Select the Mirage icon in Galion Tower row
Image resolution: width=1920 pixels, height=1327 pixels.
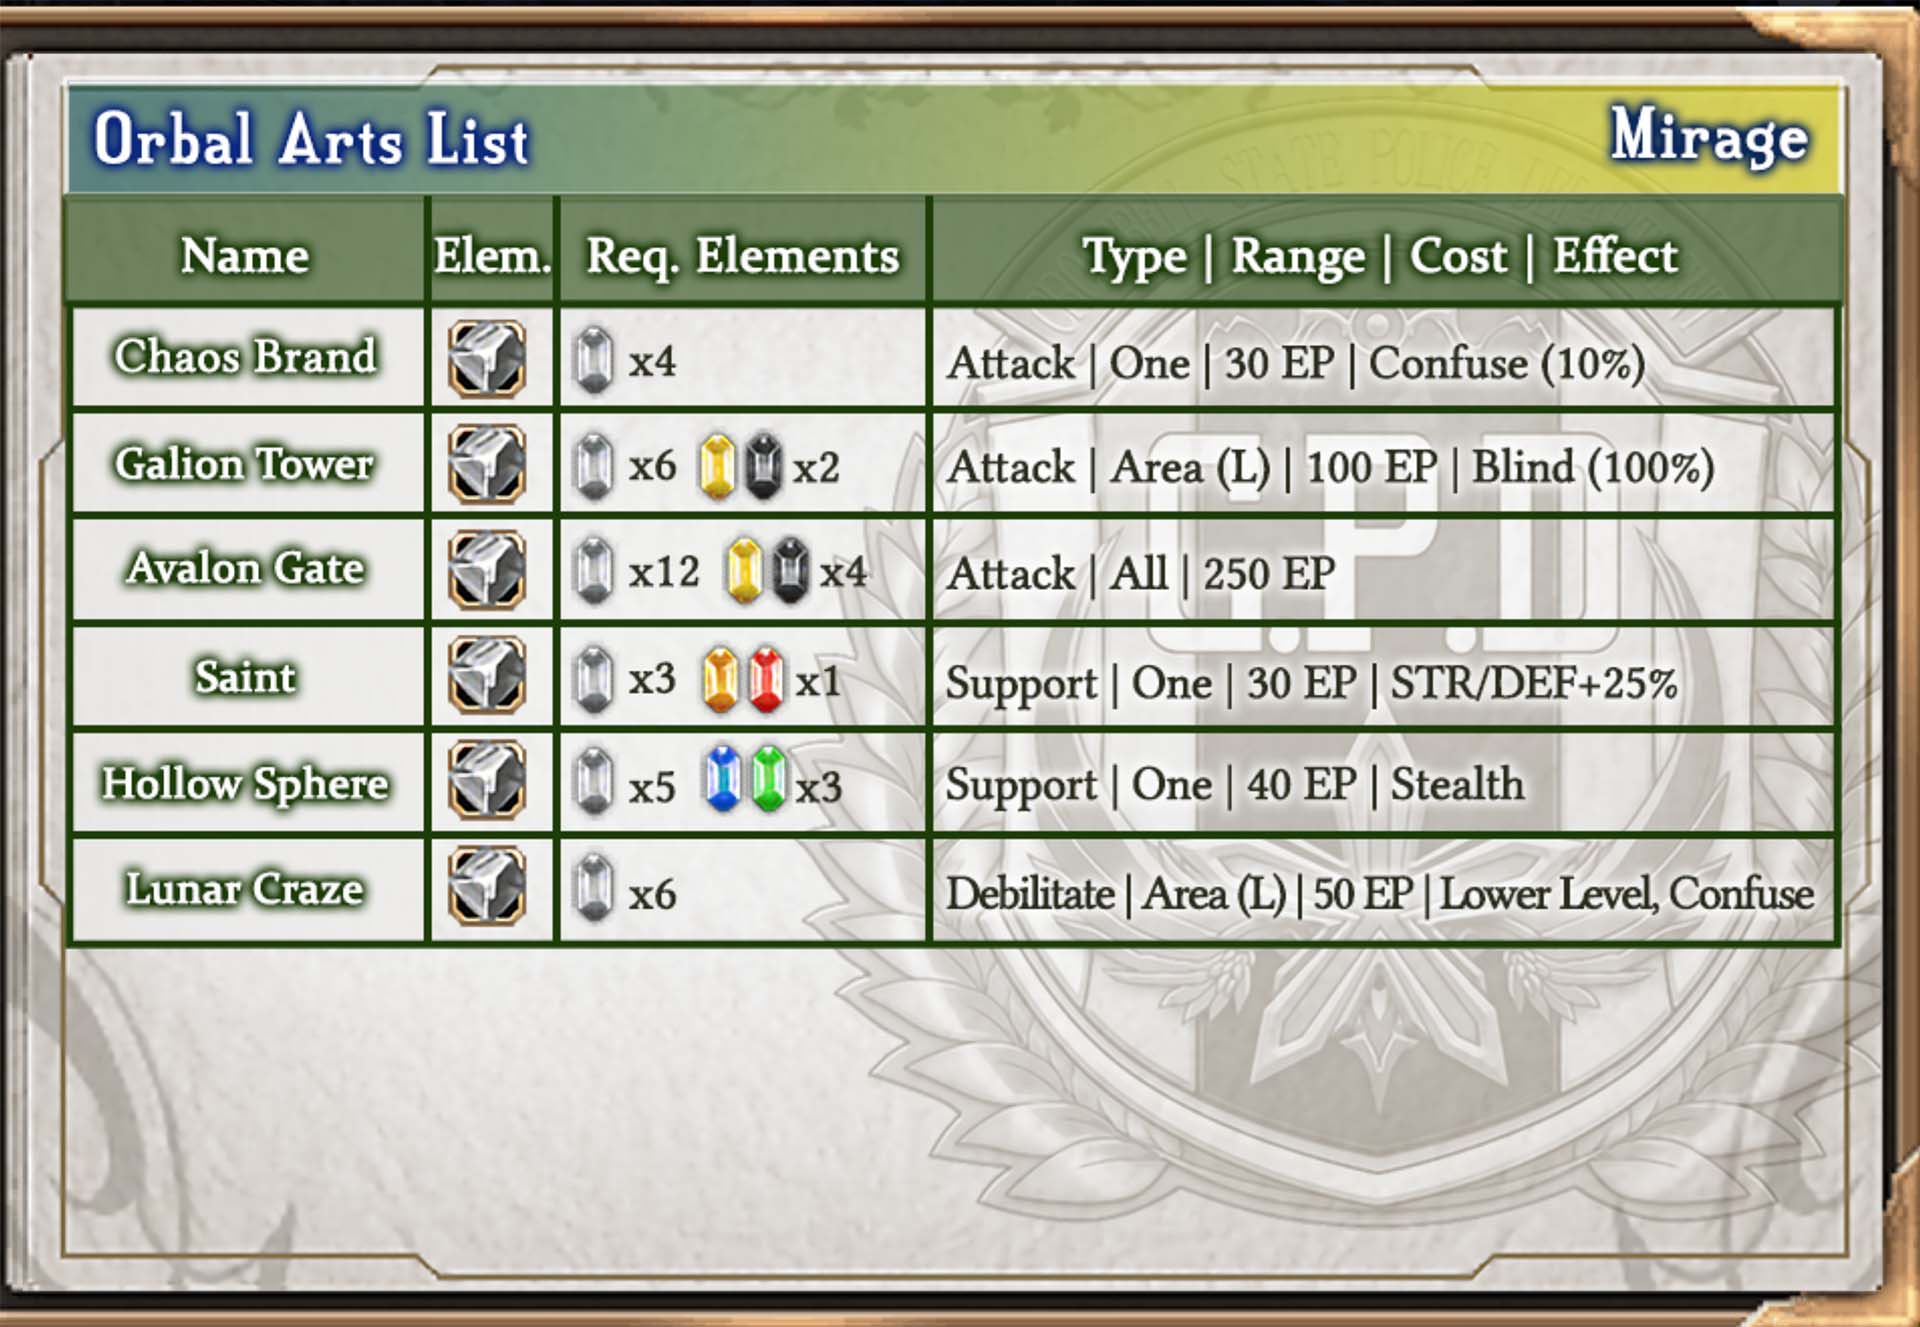click(x=487, y=464)
